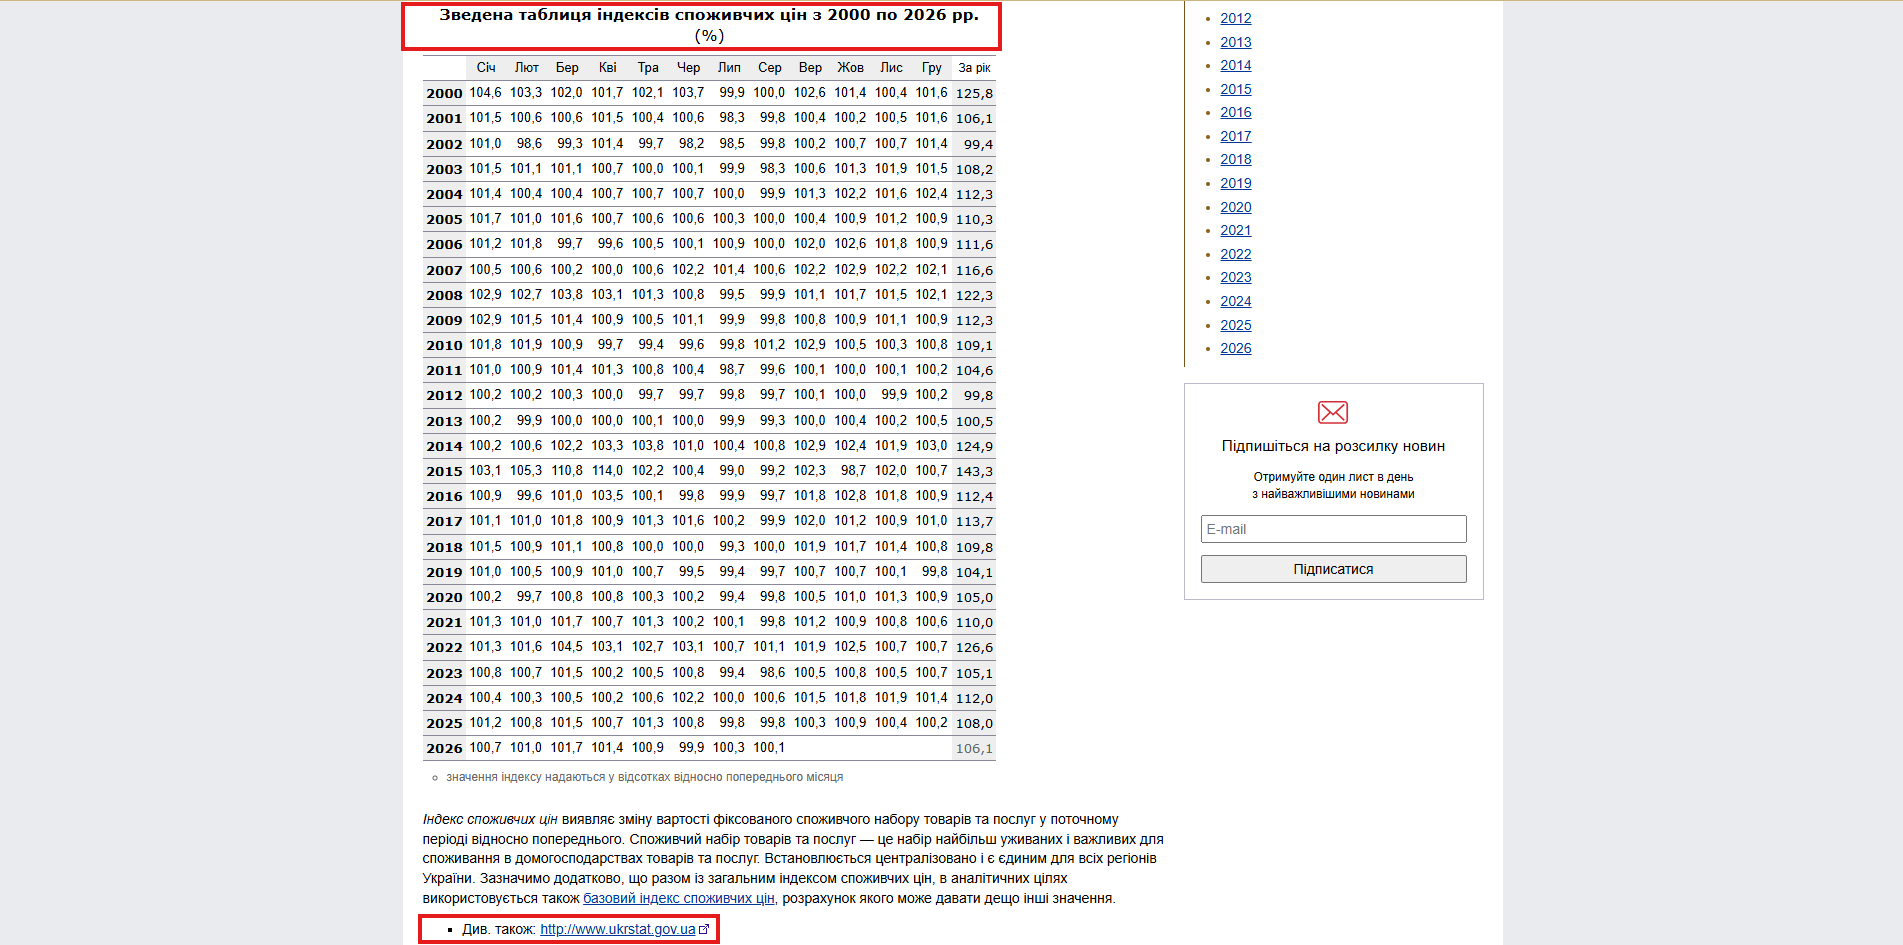Click the 2015 annual value 143,3
This screenshot has height=945, width=1903.
(x=974, y=471)
